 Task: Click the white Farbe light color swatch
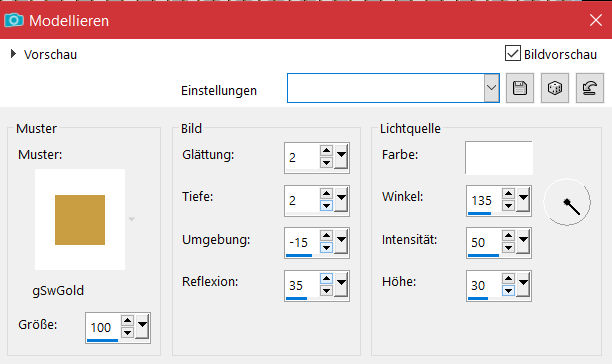point(498,158)
